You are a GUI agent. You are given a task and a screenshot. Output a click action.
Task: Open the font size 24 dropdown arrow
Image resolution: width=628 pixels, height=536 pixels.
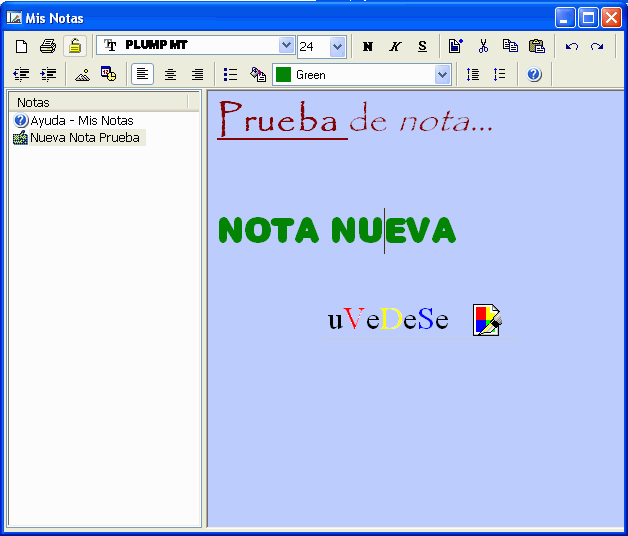pos(337,47)
